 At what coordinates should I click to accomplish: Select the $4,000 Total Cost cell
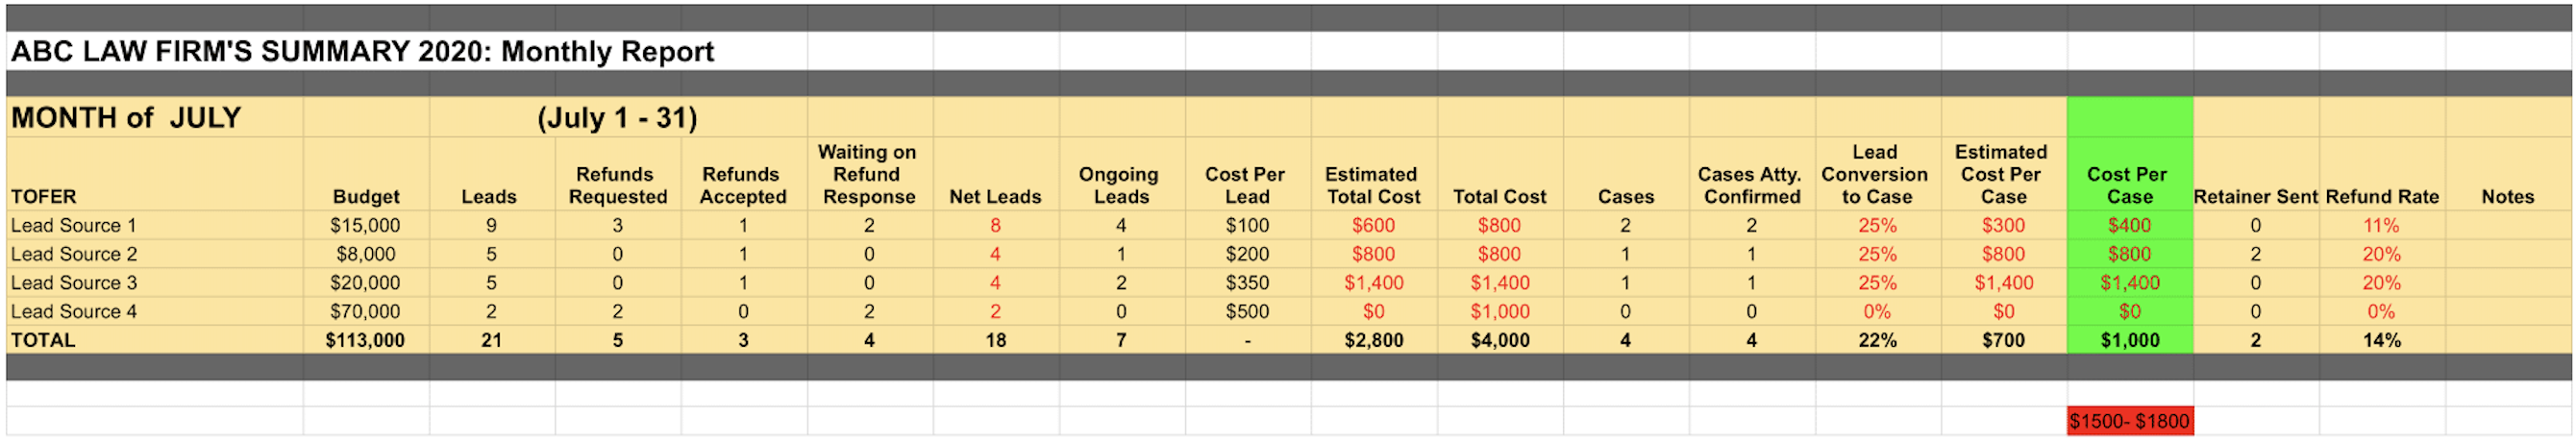click(x=1500, y=340)
